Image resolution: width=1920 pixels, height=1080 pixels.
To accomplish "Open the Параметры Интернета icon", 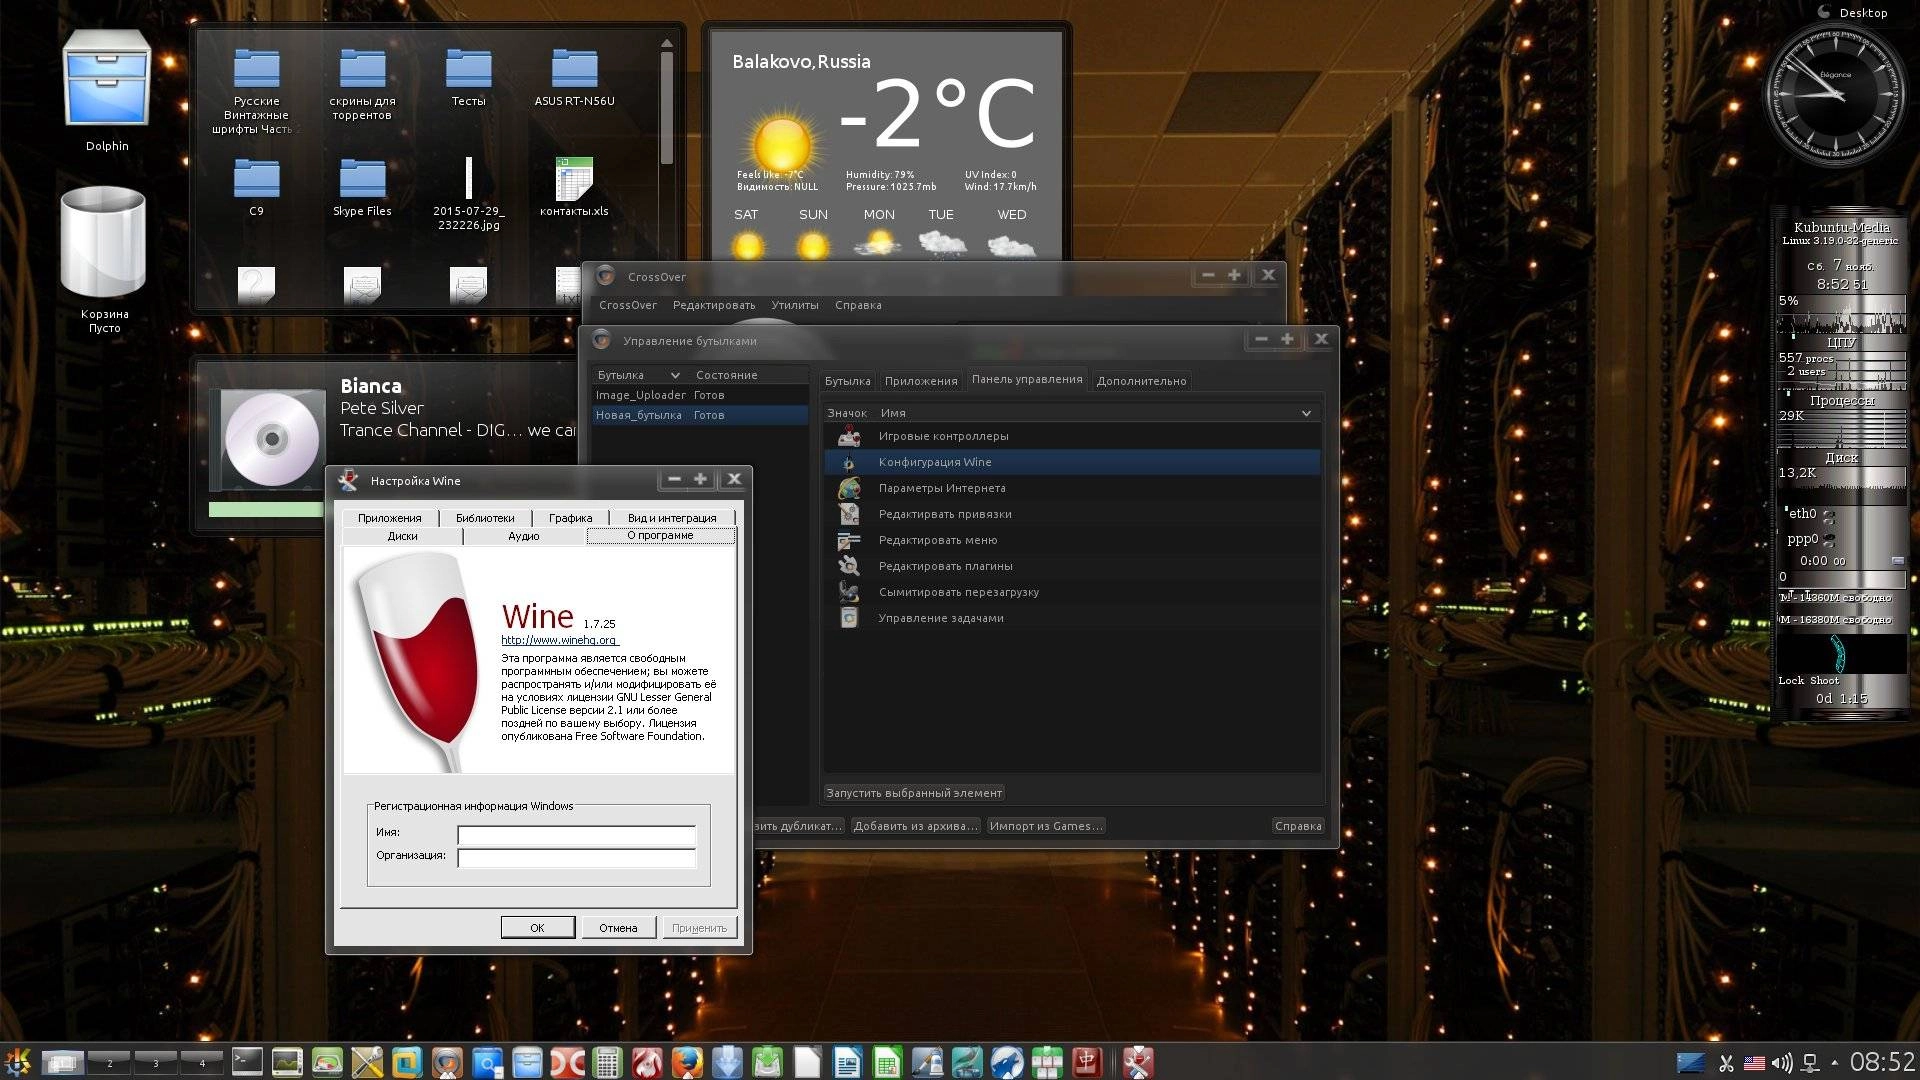I will pos(849,488).
